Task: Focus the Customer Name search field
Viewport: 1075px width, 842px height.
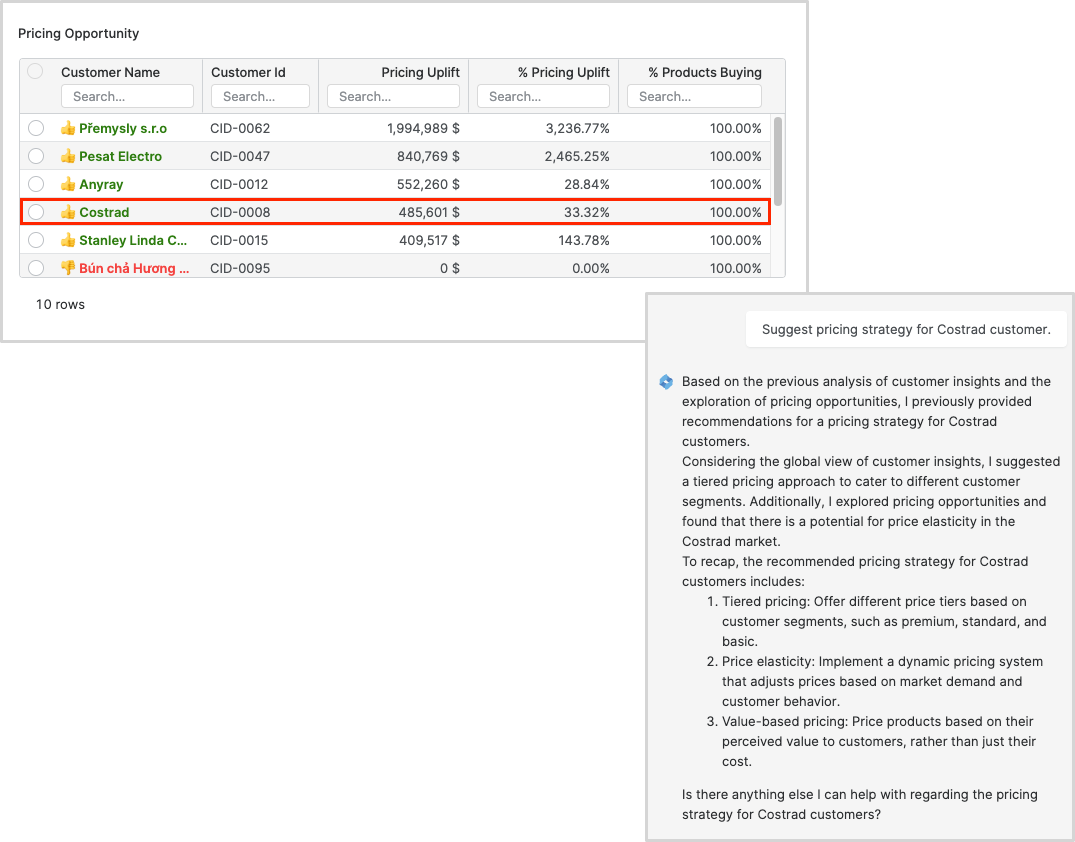Action: (x=127, y=96)
